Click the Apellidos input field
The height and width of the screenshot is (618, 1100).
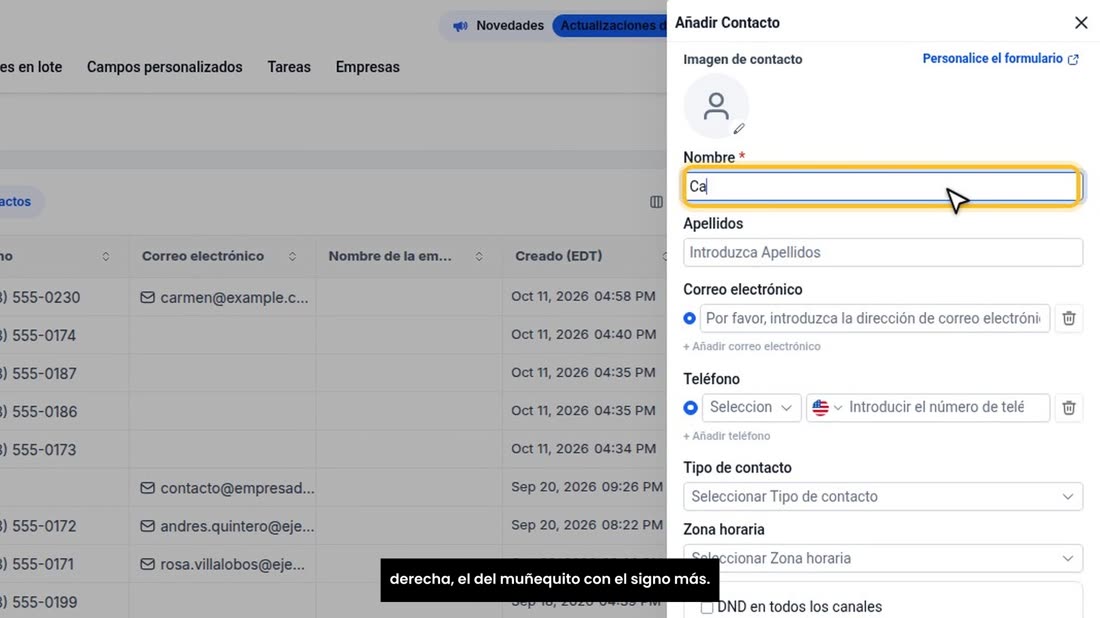(883, 253)
